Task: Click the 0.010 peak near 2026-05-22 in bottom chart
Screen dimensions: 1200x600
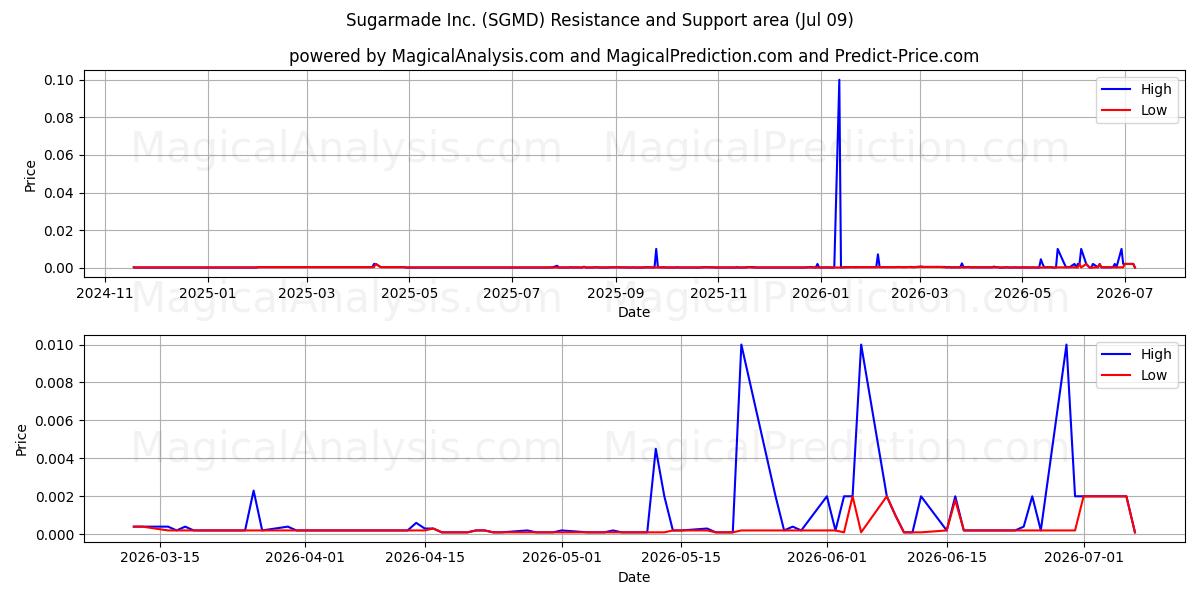Action: (741, 345)
